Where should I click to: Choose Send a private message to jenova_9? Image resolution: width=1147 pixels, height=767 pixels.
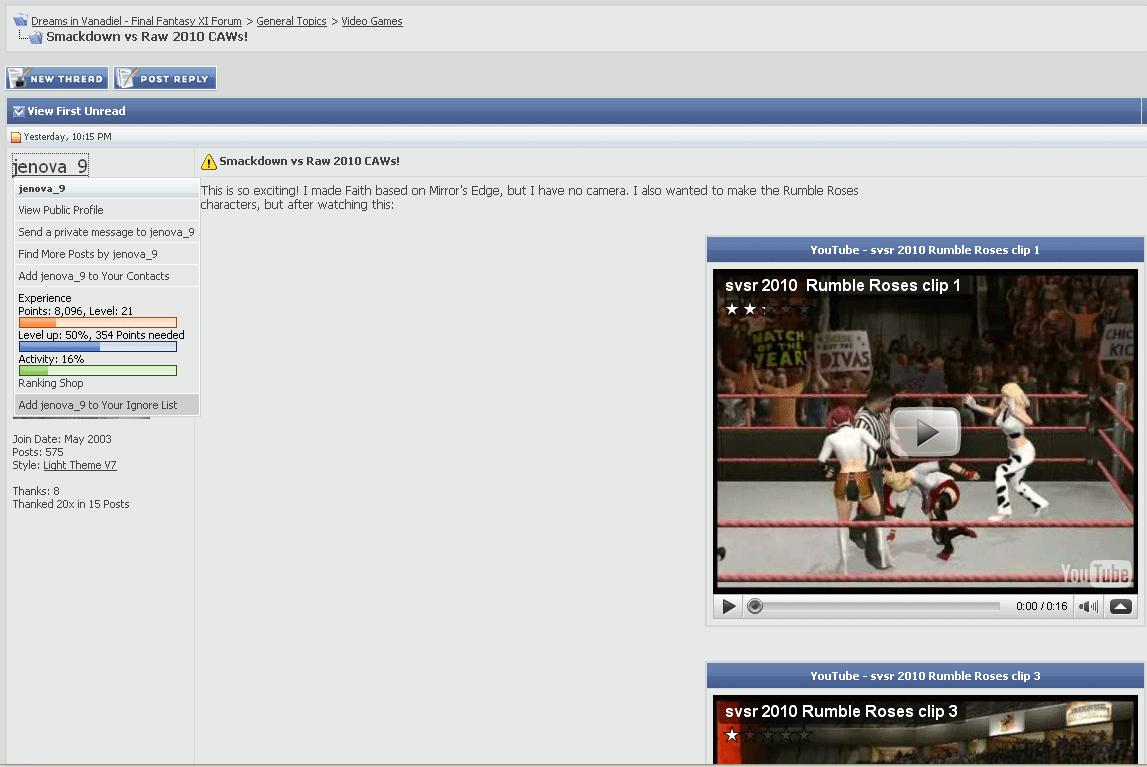pyautogui.click(x=106, y=232)
